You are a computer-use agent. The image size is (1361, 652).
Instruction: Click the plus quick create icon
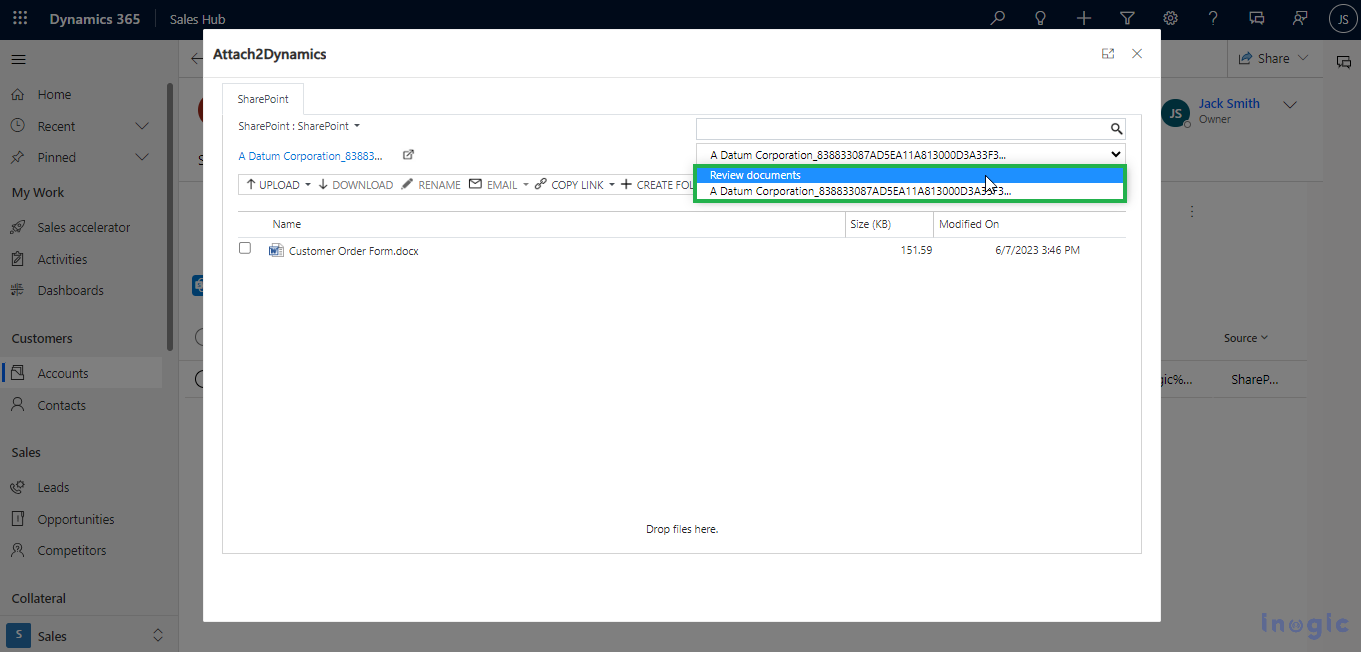(1084, 19)
